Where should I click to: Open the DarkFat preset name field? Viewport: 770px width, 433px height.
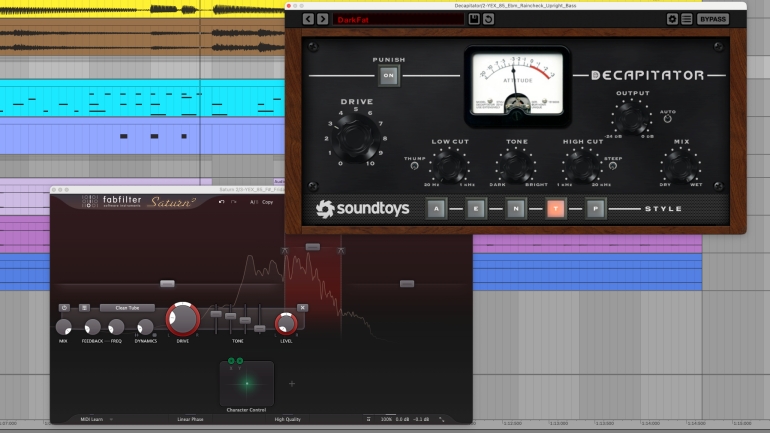click(x=398, y=20)
